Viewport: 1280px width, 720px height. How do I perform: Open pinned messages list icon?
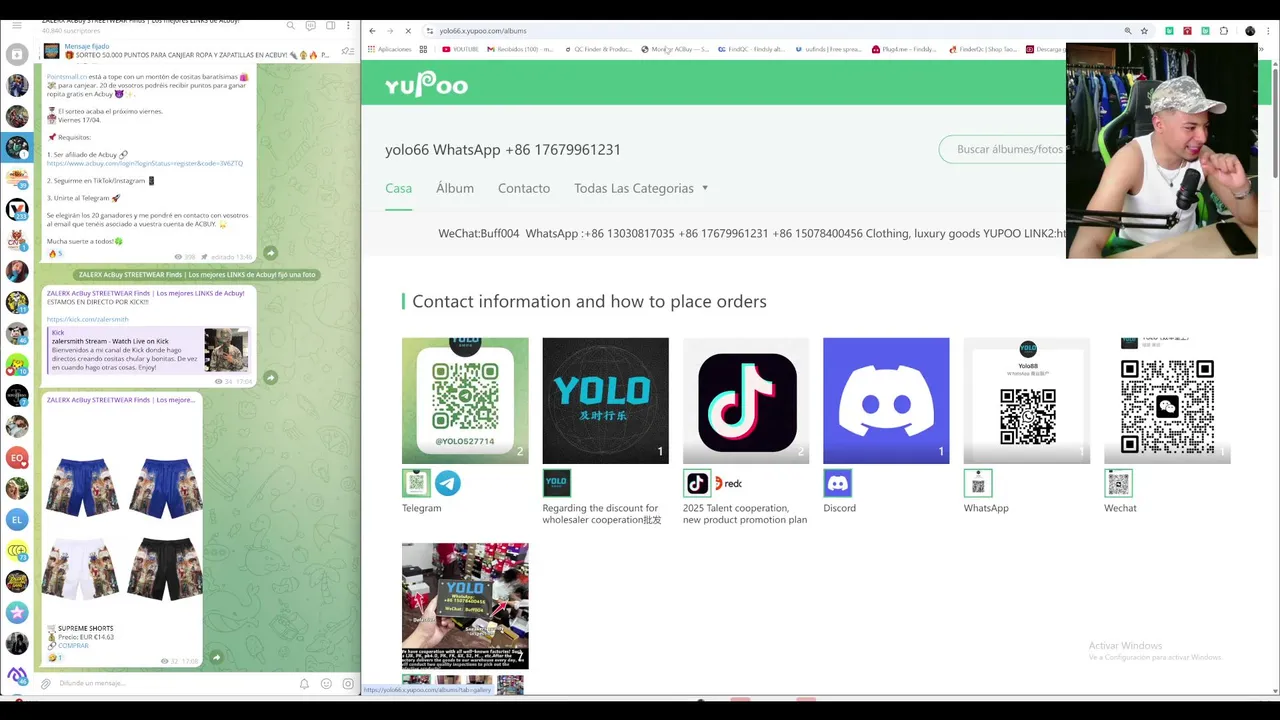(347, 51)
